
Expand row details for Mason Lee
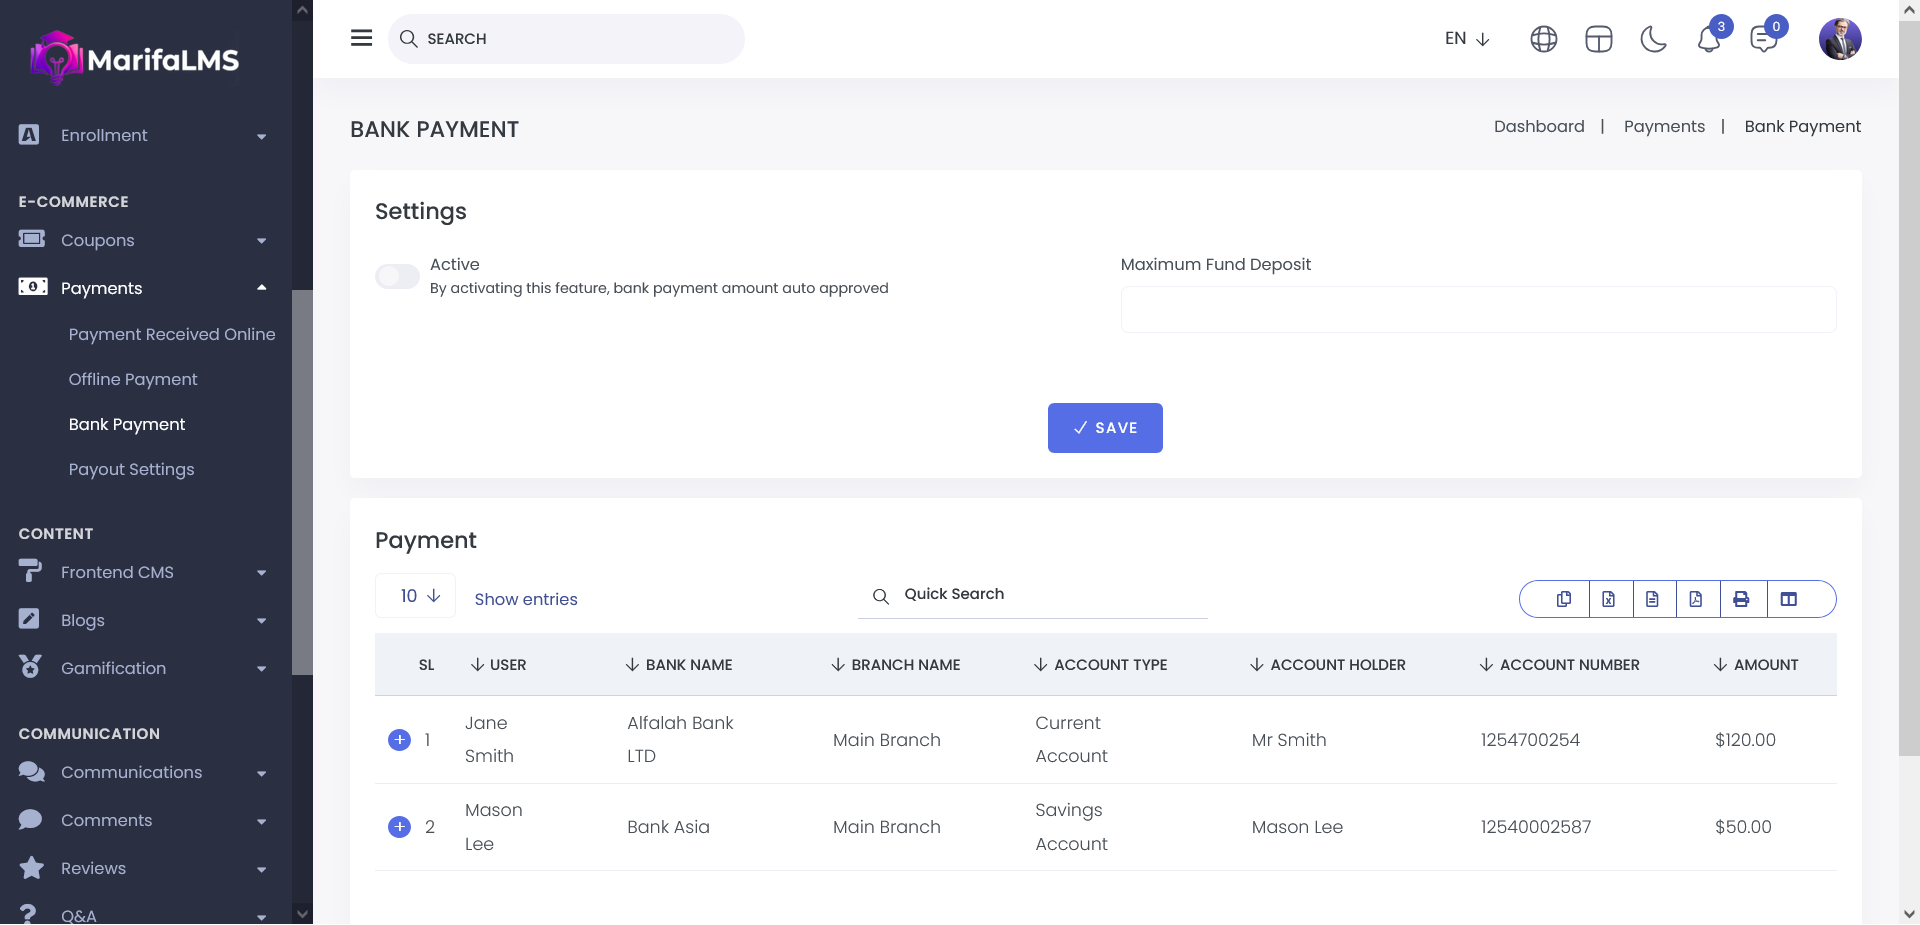399,827
